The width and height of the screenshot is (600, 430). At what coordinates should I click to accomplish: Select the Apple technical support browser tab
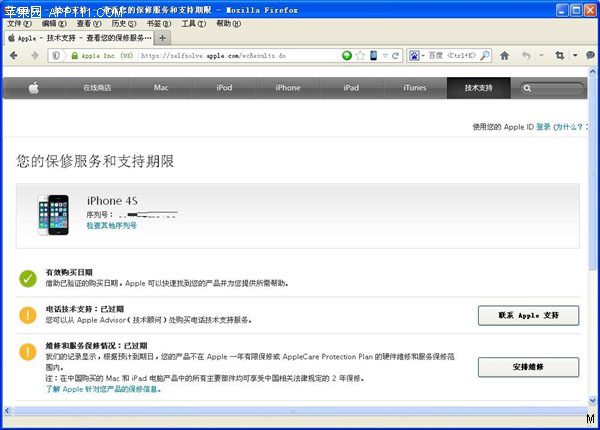(80, 38)
